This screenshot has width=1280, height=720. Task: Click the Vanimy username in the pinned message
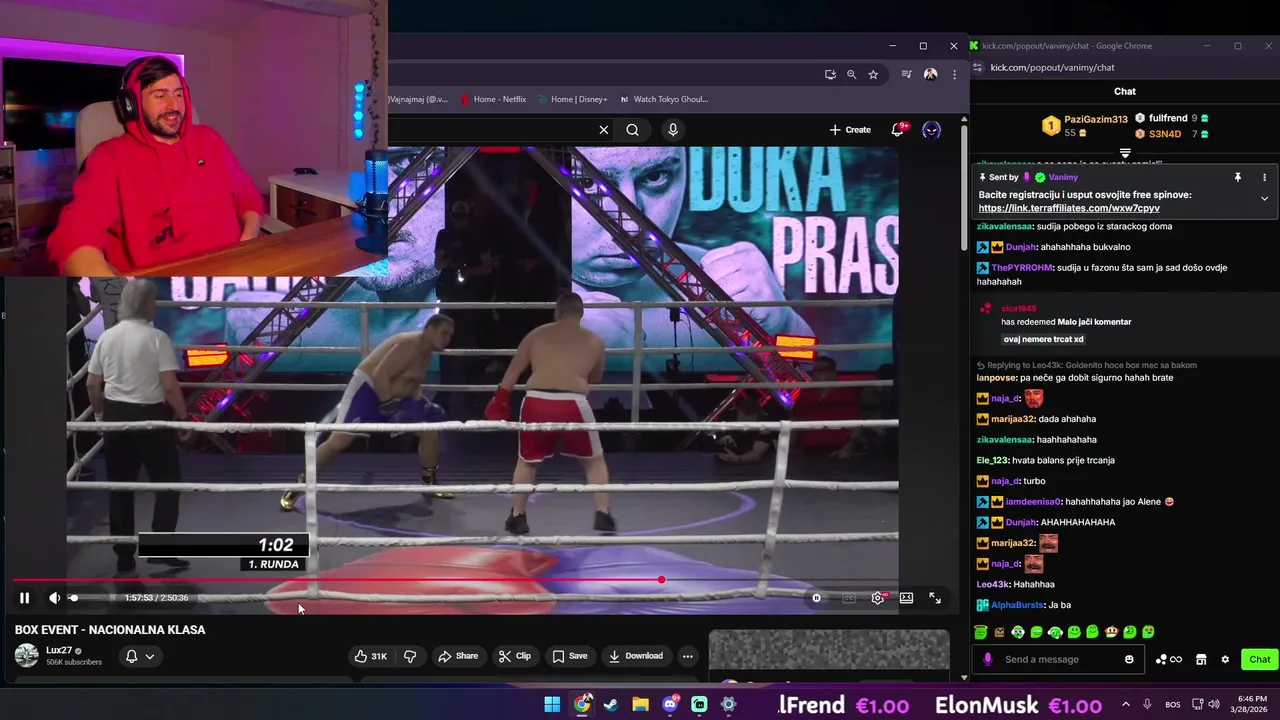coord(1063,177)
